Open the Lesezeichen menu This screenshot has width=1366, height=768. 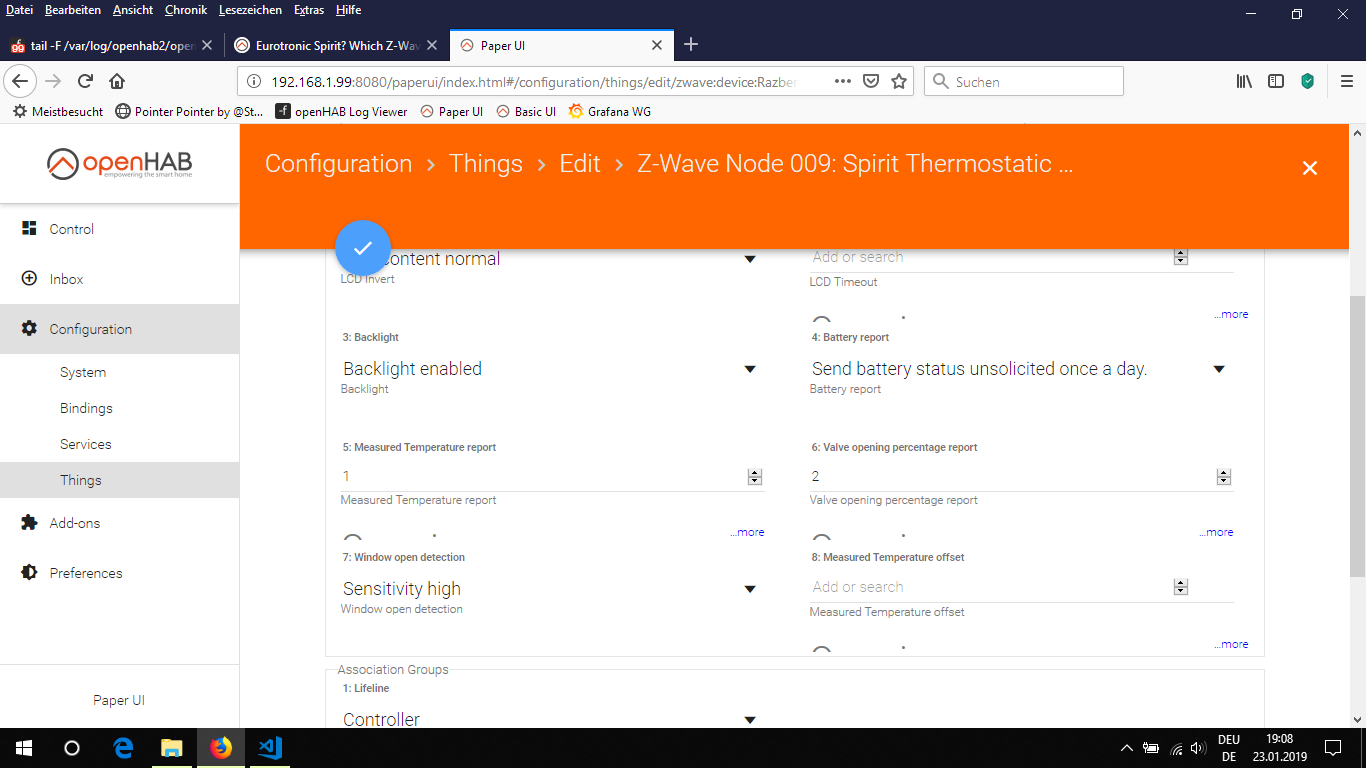250,10
